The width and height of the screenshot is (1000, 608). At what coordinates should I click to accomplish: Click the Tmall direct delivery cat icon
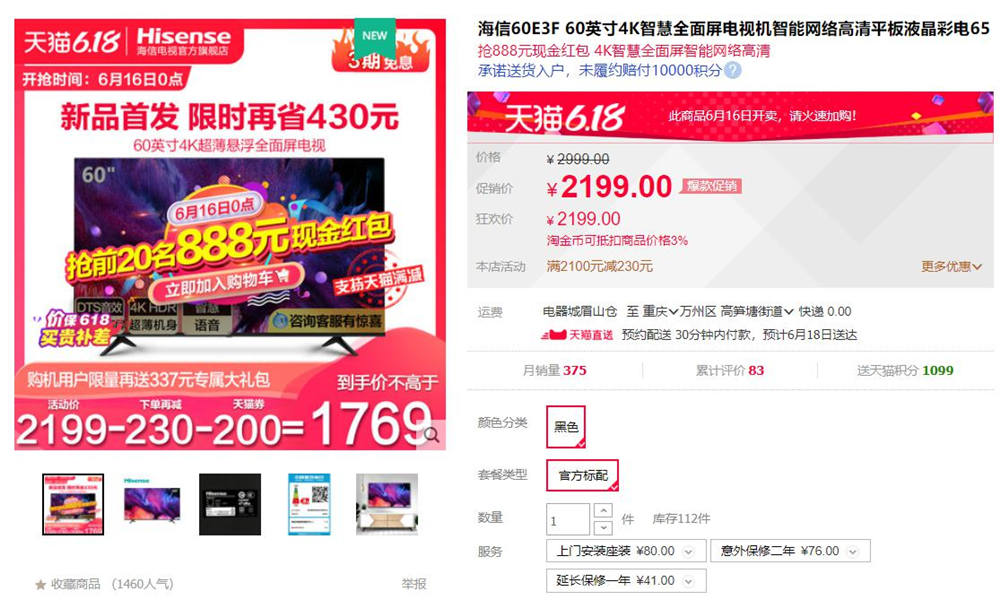tap(554, 334)
